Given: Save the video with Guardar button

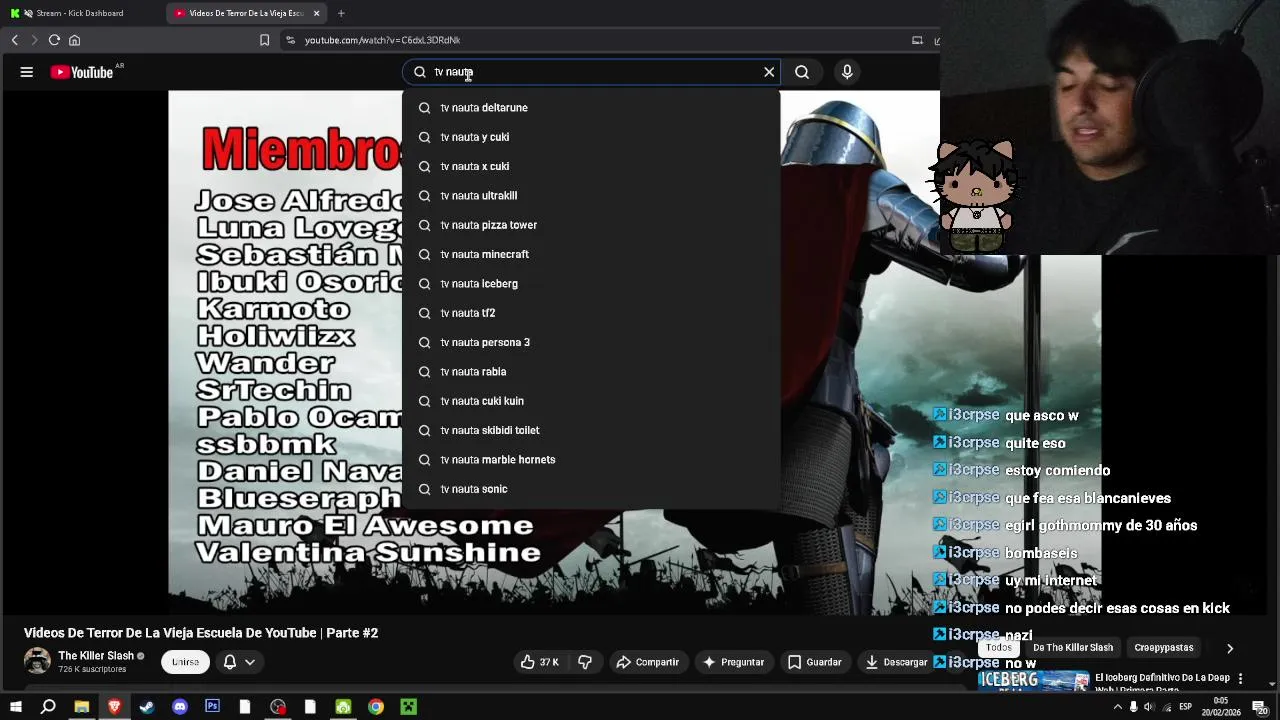Looking at the screenshot, I should (815, 662).
